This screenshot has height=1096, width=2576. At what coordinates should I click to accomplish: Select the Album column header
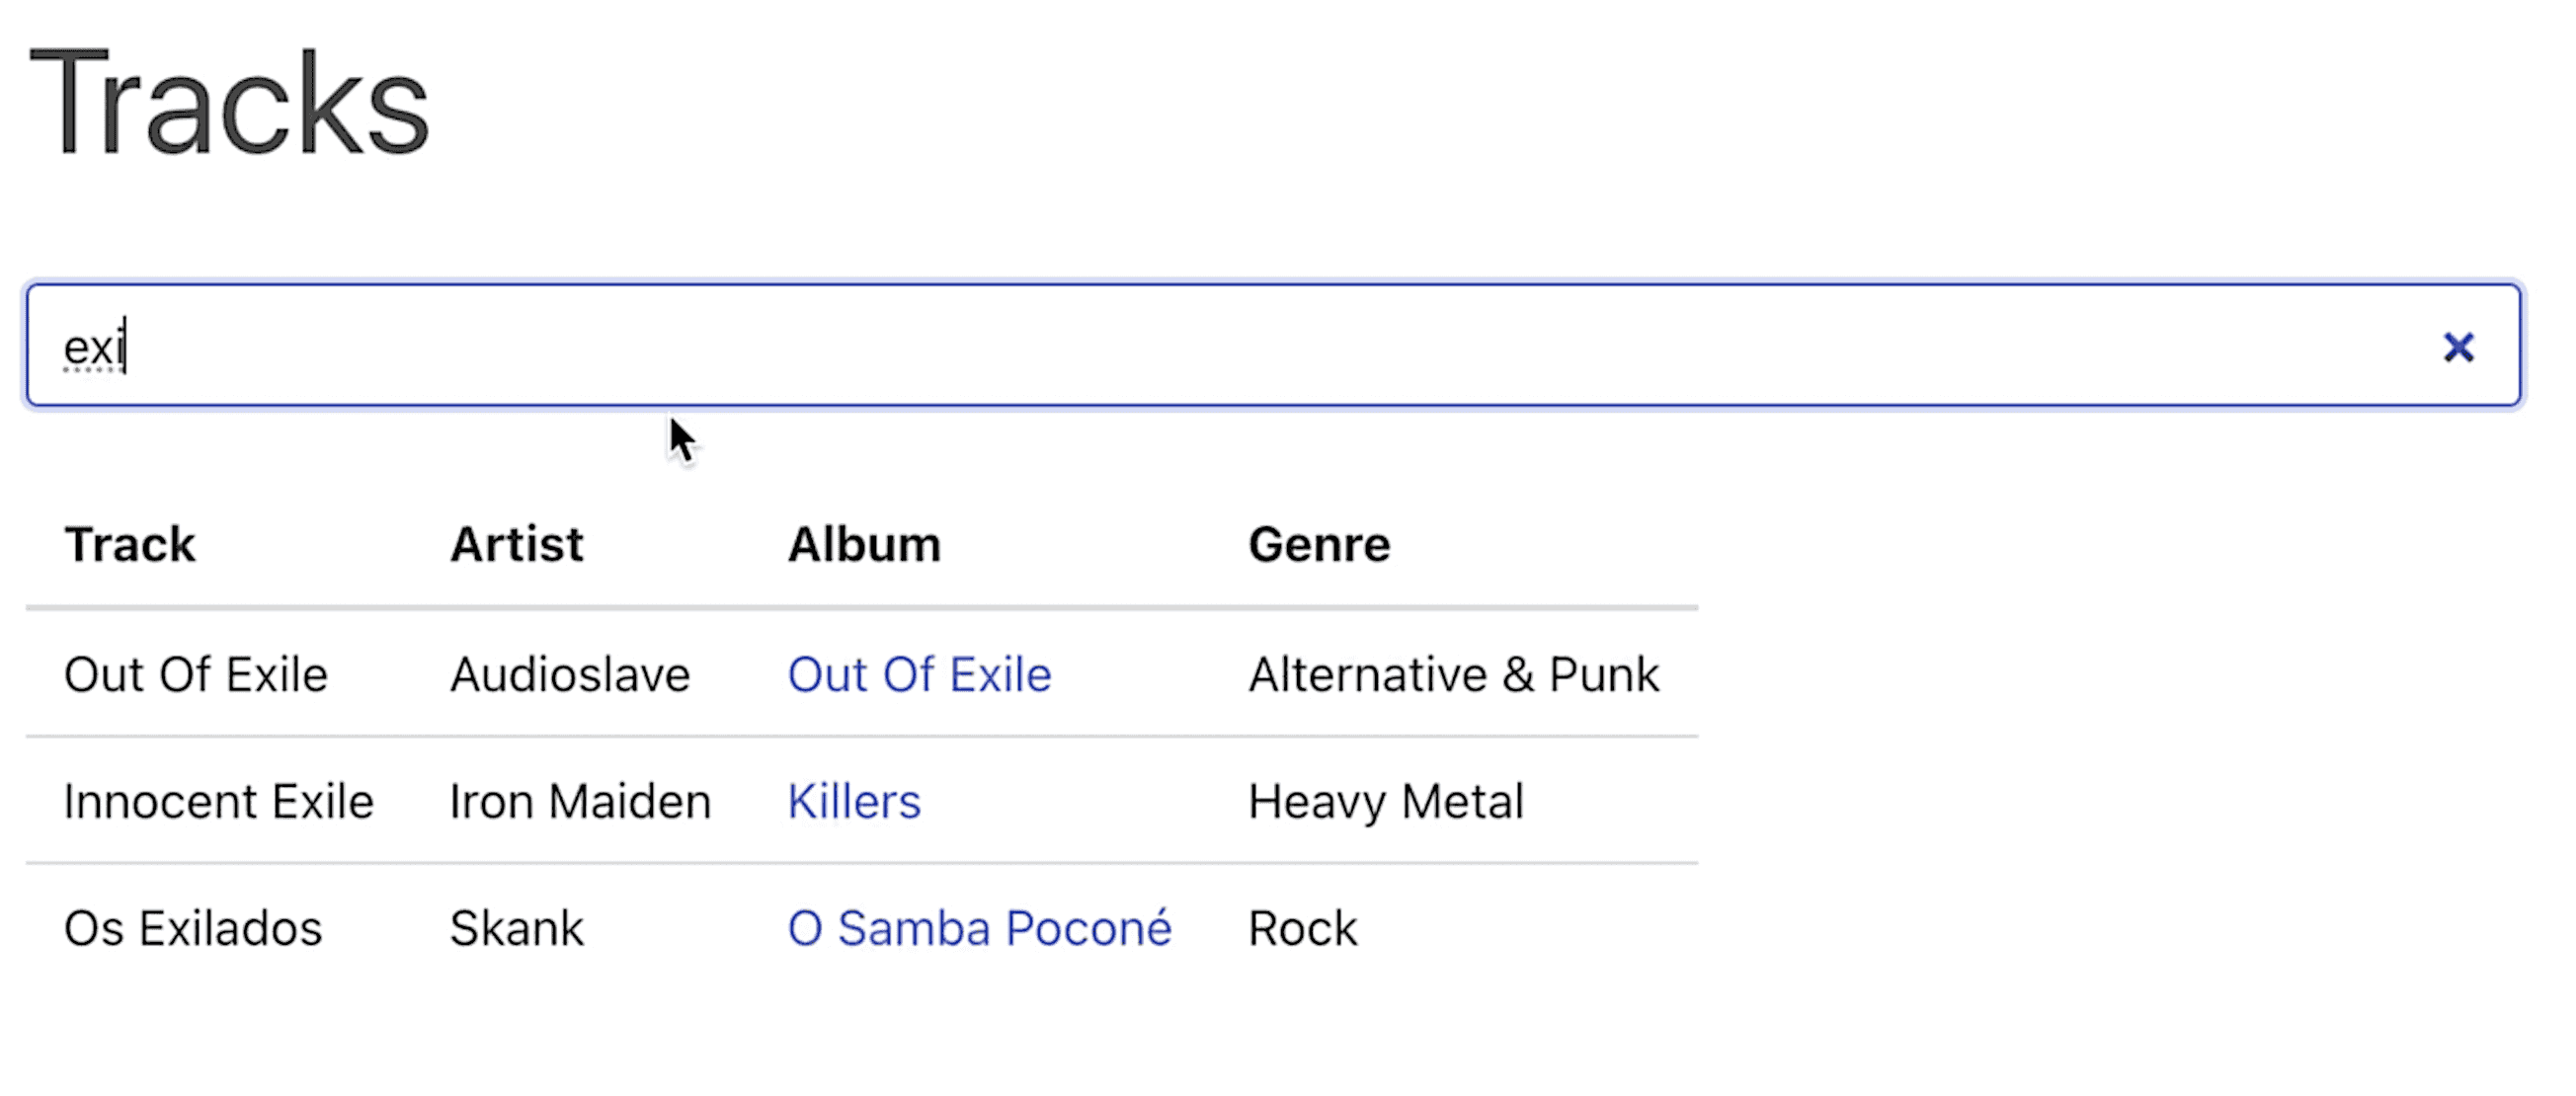864,544
